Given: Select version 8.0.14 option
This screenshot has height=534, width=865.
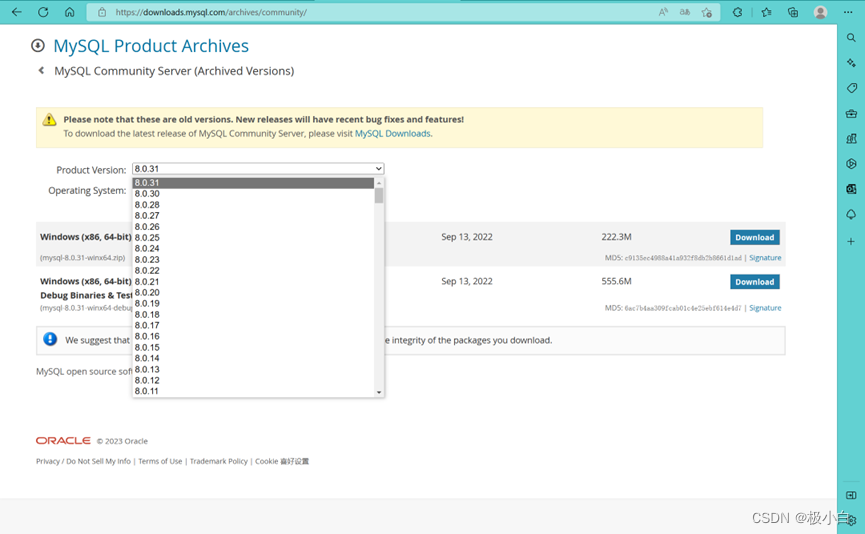Looking at the screenshot, I should point(253,358).
